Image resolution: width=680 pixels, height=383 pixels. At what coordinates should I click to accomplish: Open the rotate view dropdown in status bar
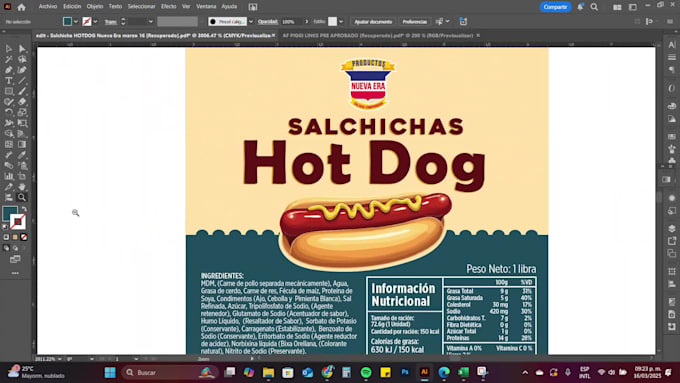point(92,359)
